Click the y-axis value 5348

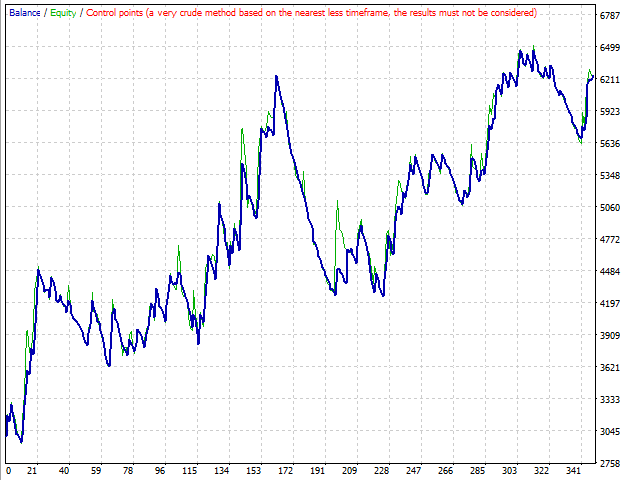tap(610, 176)
